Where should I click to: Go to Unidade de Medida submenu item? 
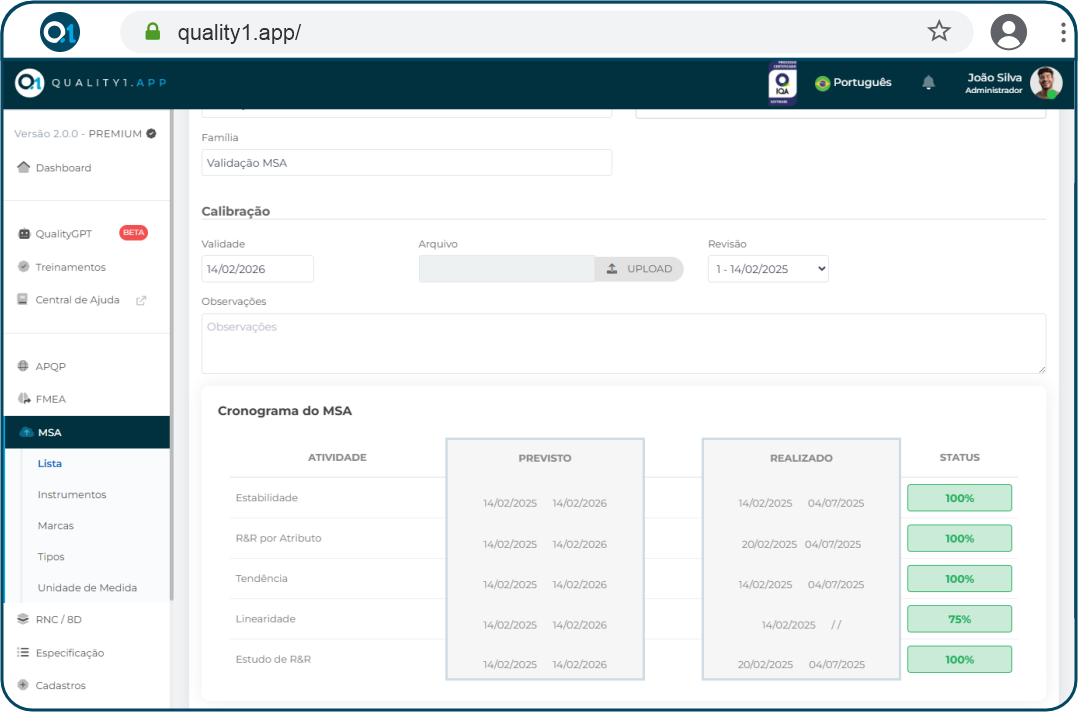point(87,588)
